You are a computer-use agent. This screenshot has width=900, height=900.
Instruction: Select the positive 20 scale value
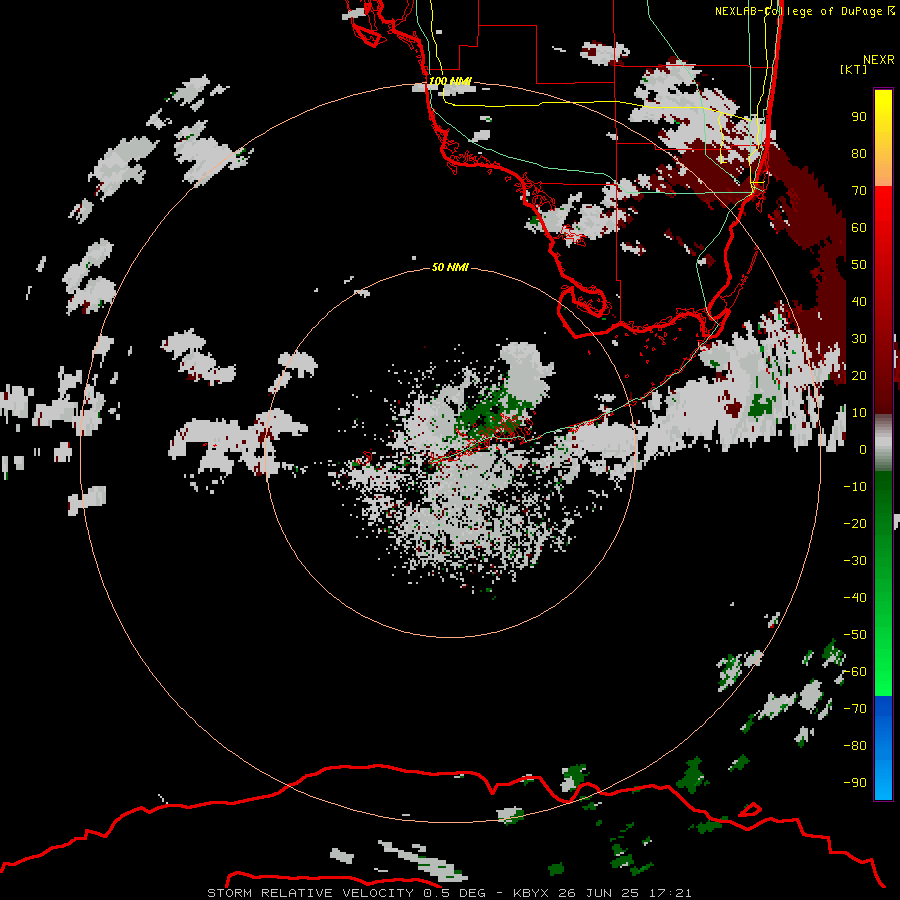(859, 375)
